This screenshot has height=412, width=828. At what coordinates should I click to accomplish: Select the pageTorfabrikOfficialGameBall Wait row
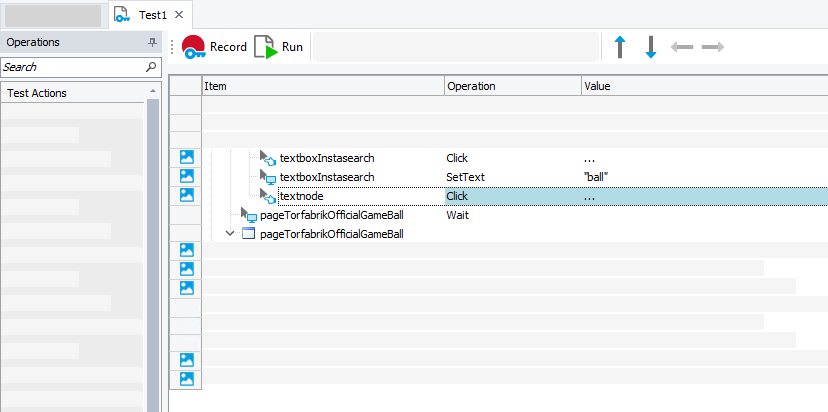click(x=331, y=215)
